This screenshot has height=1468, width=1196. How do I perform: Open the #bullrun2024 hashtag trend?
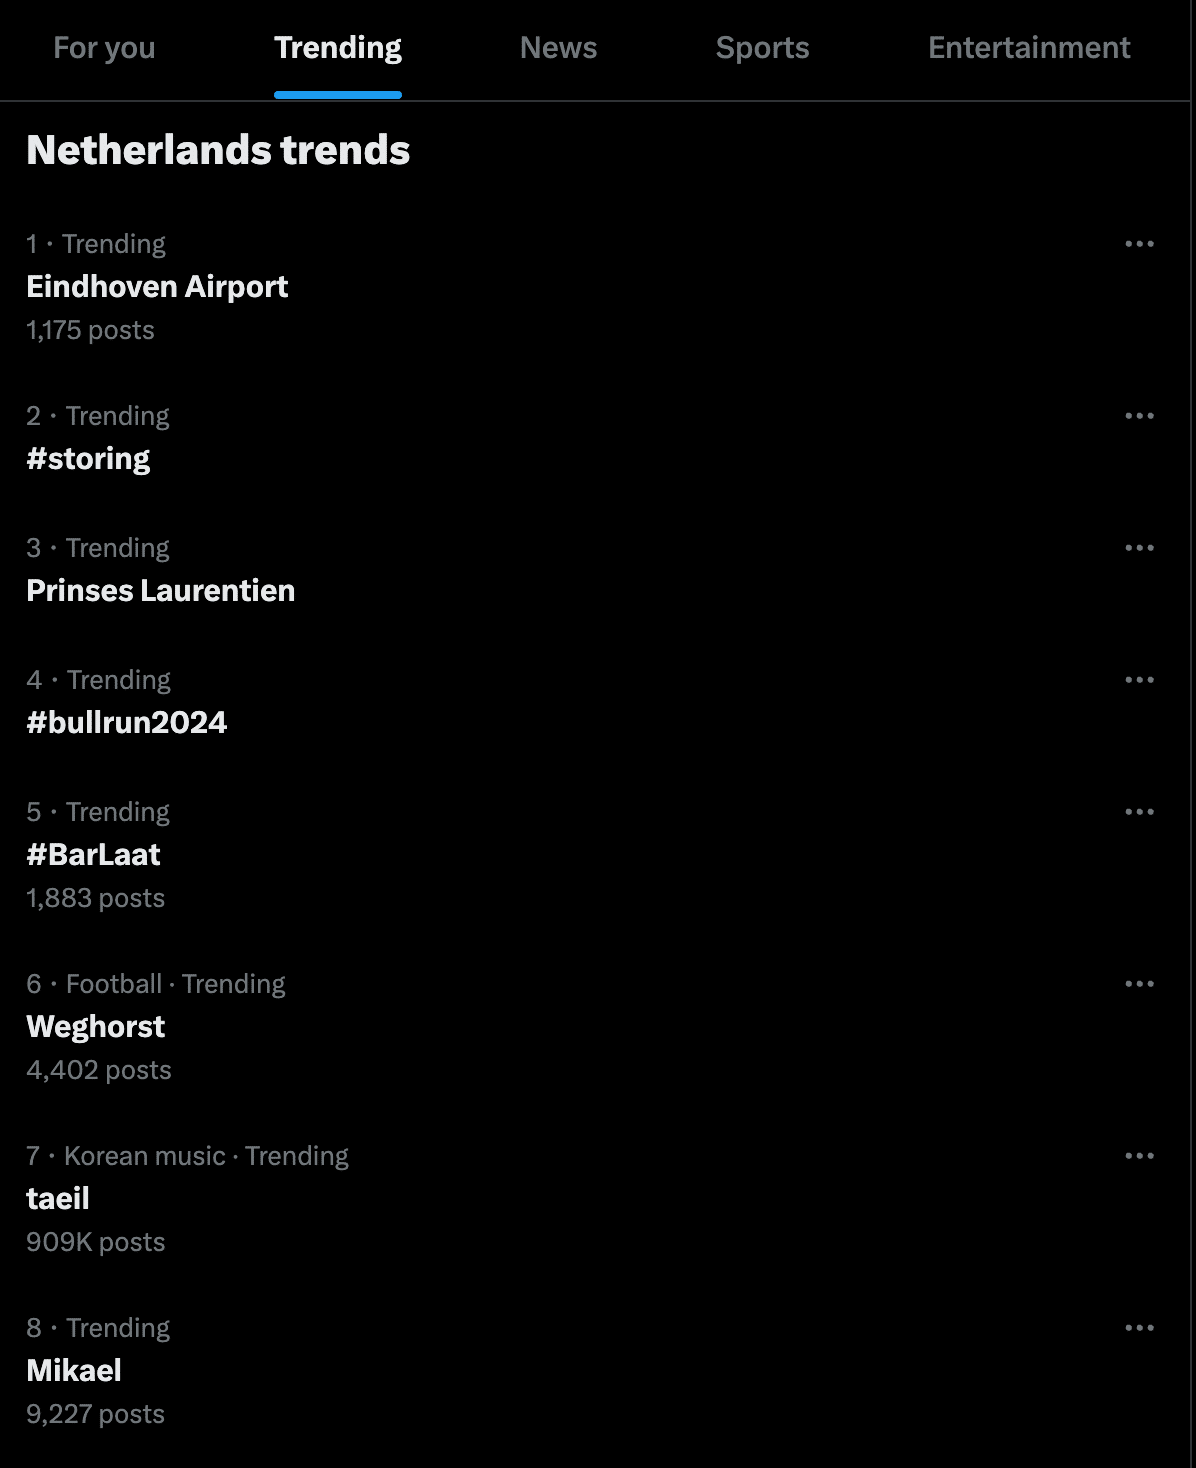tap(128, 722)
